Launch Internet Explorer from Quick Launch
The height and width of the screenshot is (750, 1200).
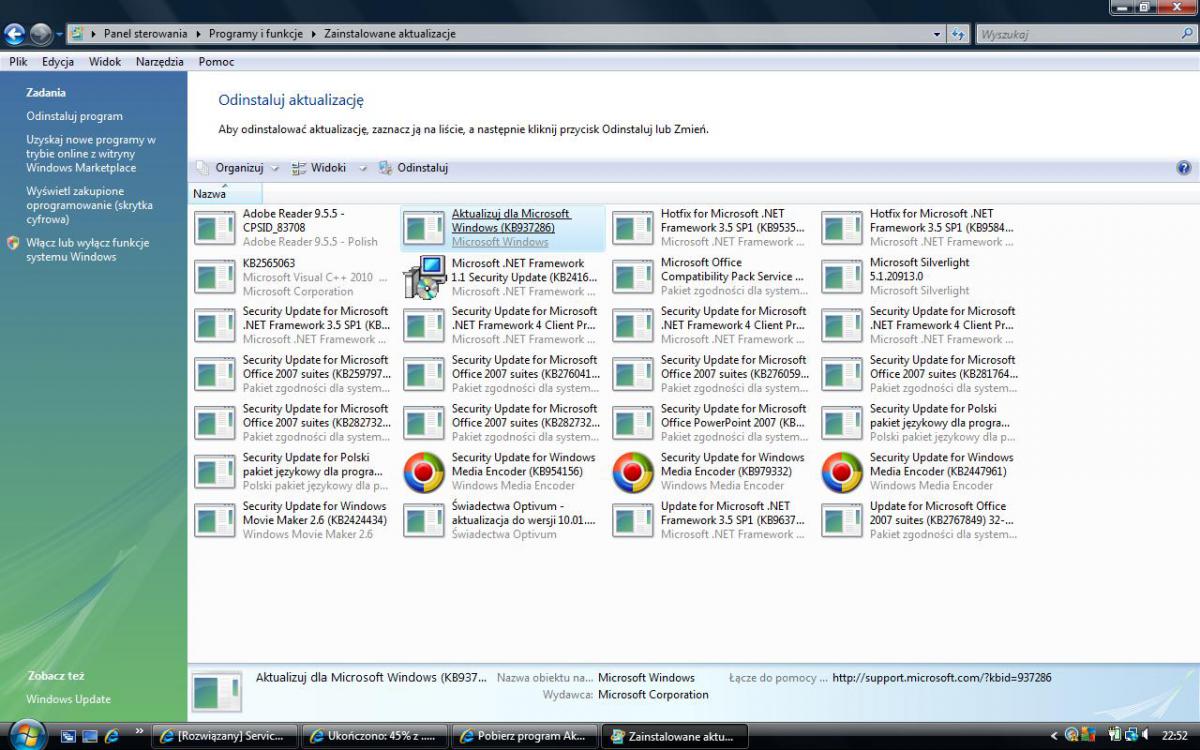click(x=111, y=736)
